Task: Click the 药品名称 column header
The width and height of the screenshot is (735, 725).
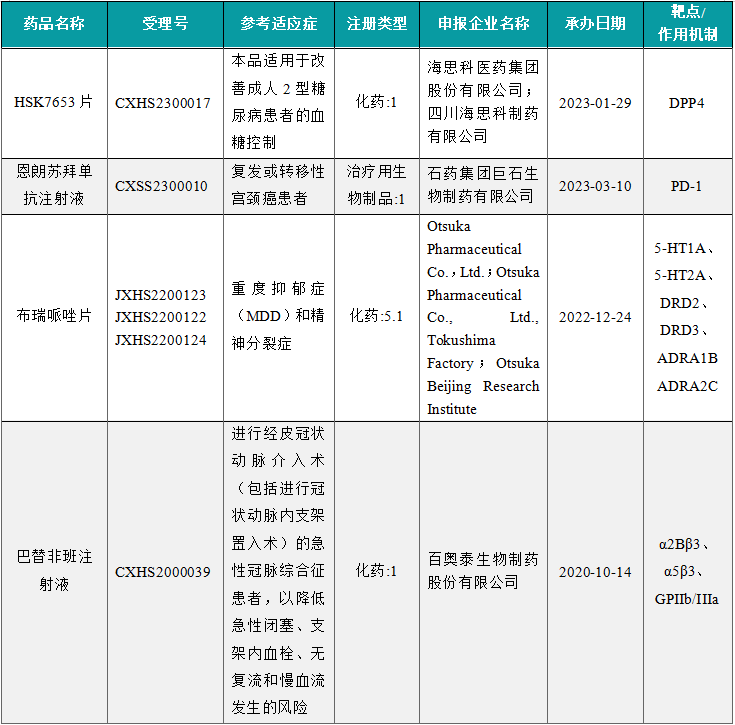Action: point(54,24)
